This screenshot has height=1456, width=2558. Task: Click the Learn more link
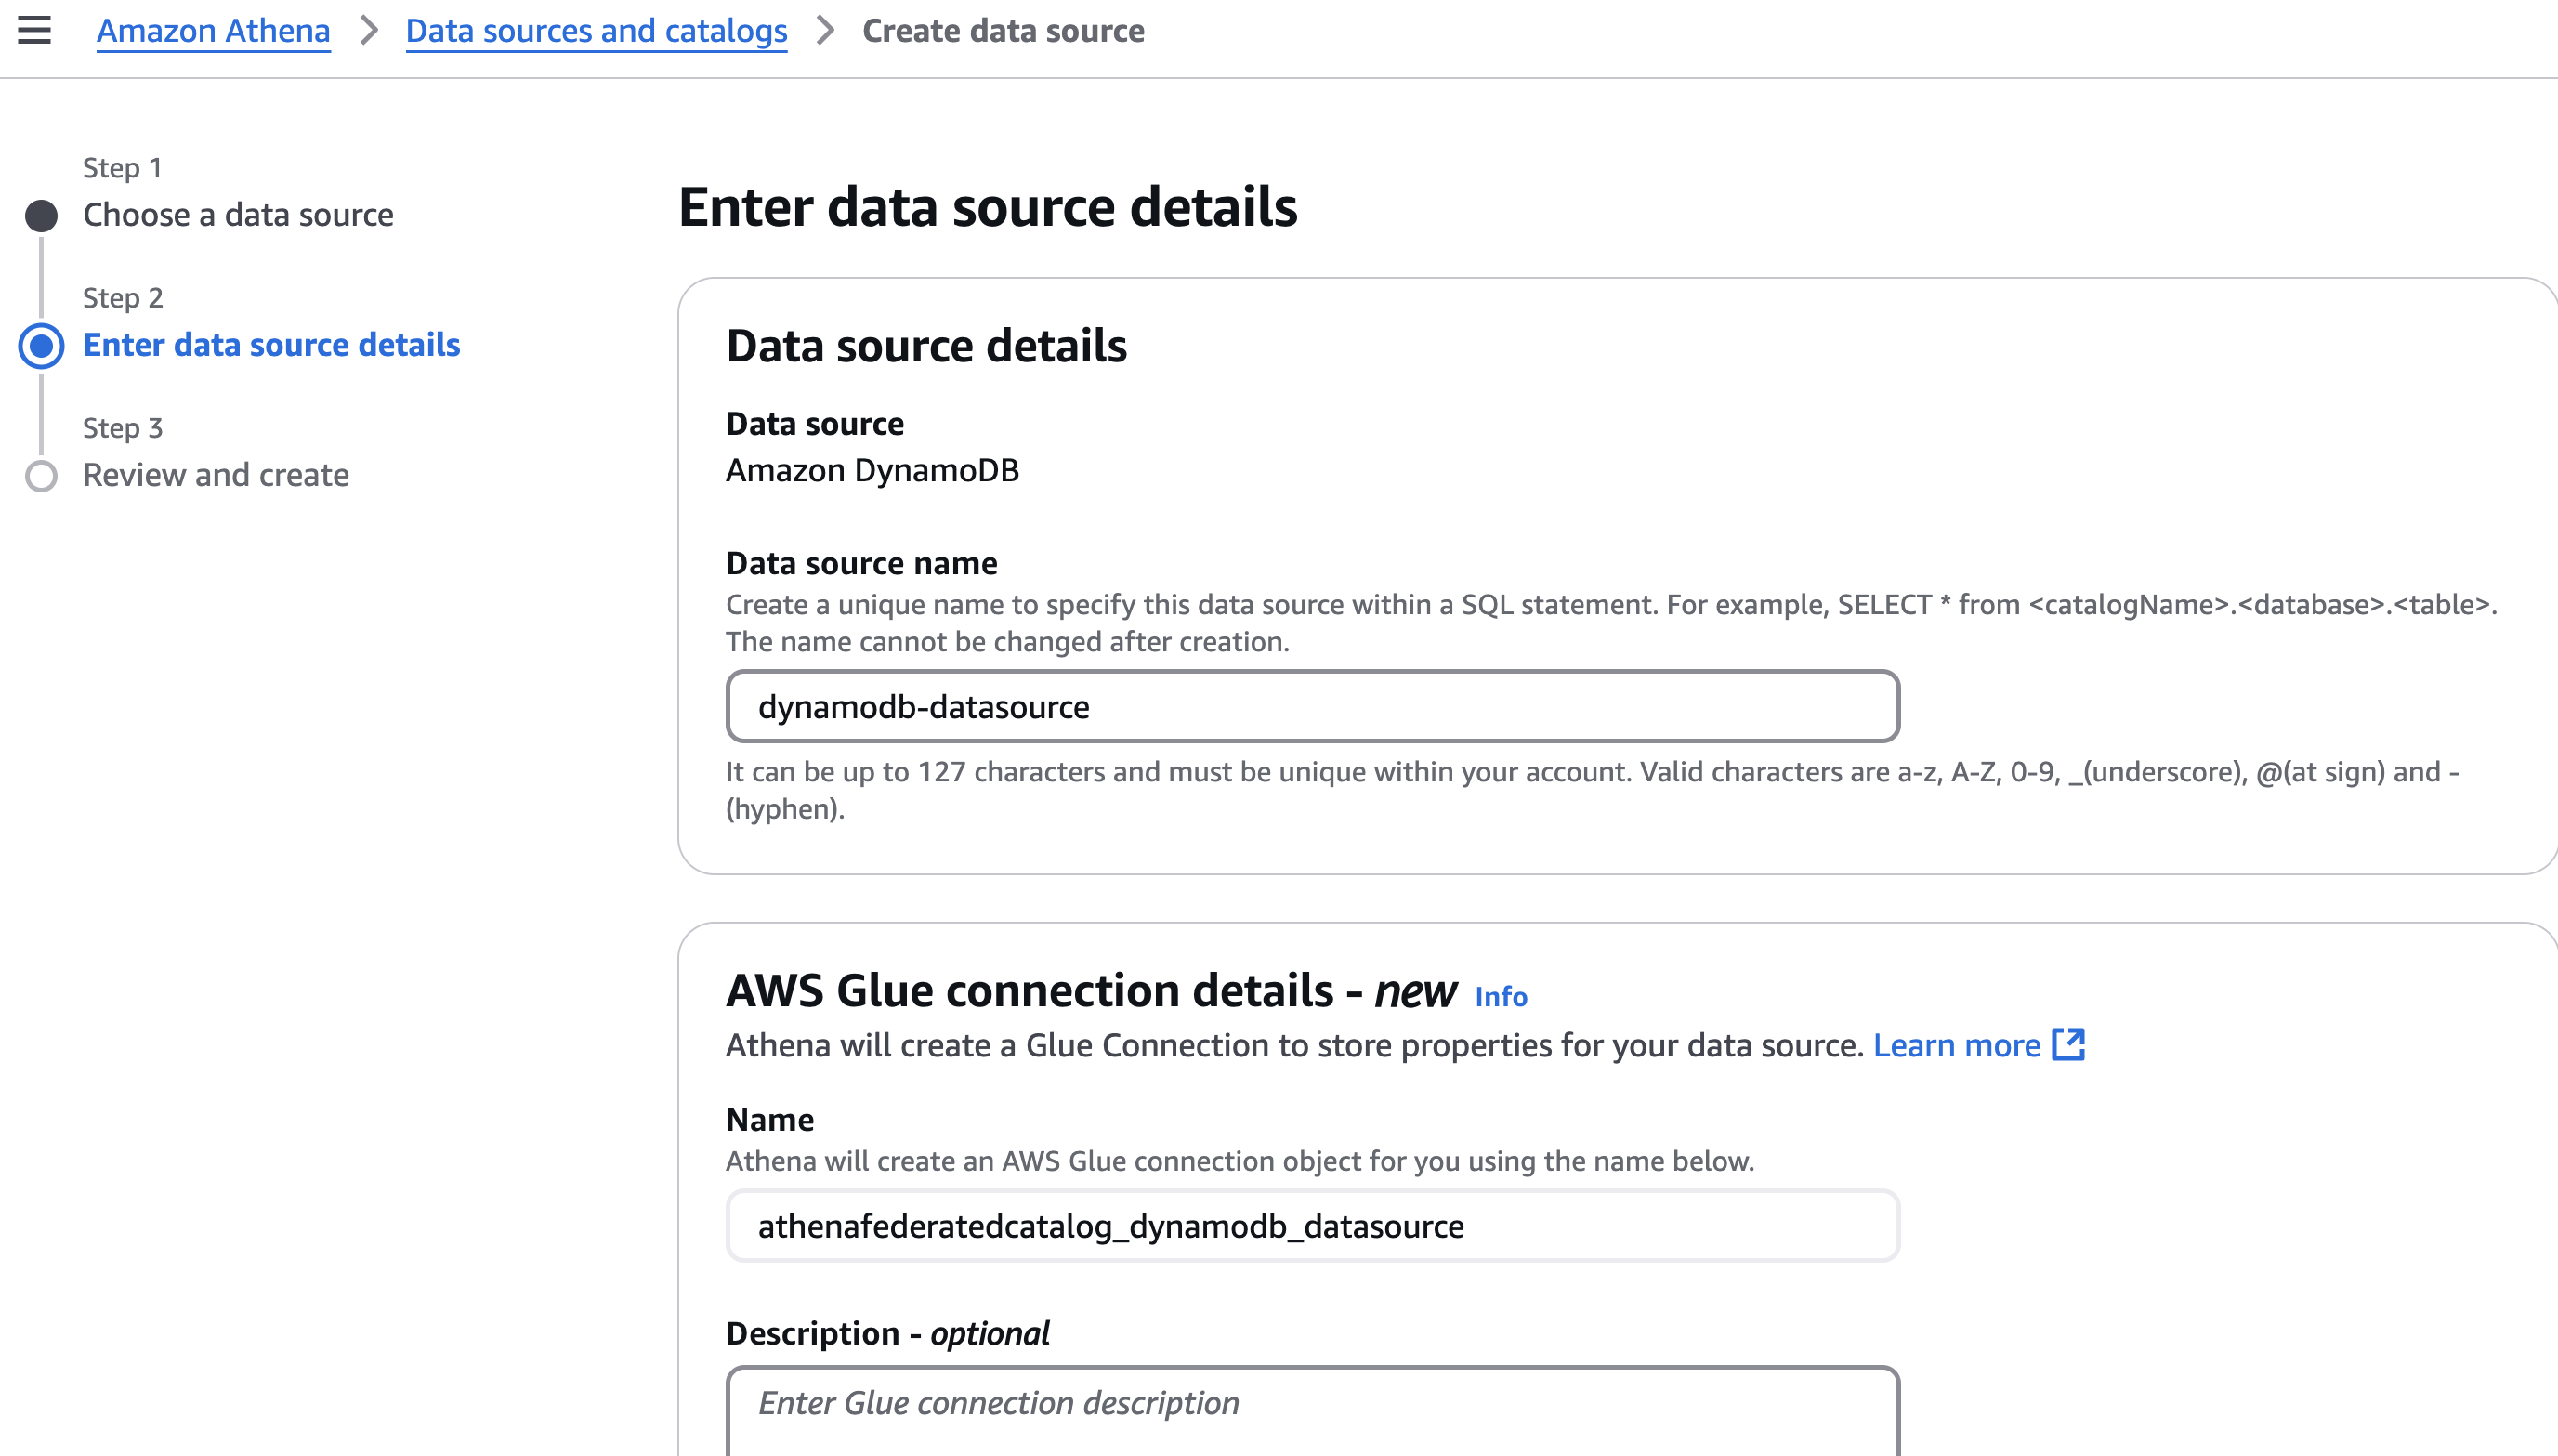pyautogui.click(x=1956, y=1045)
